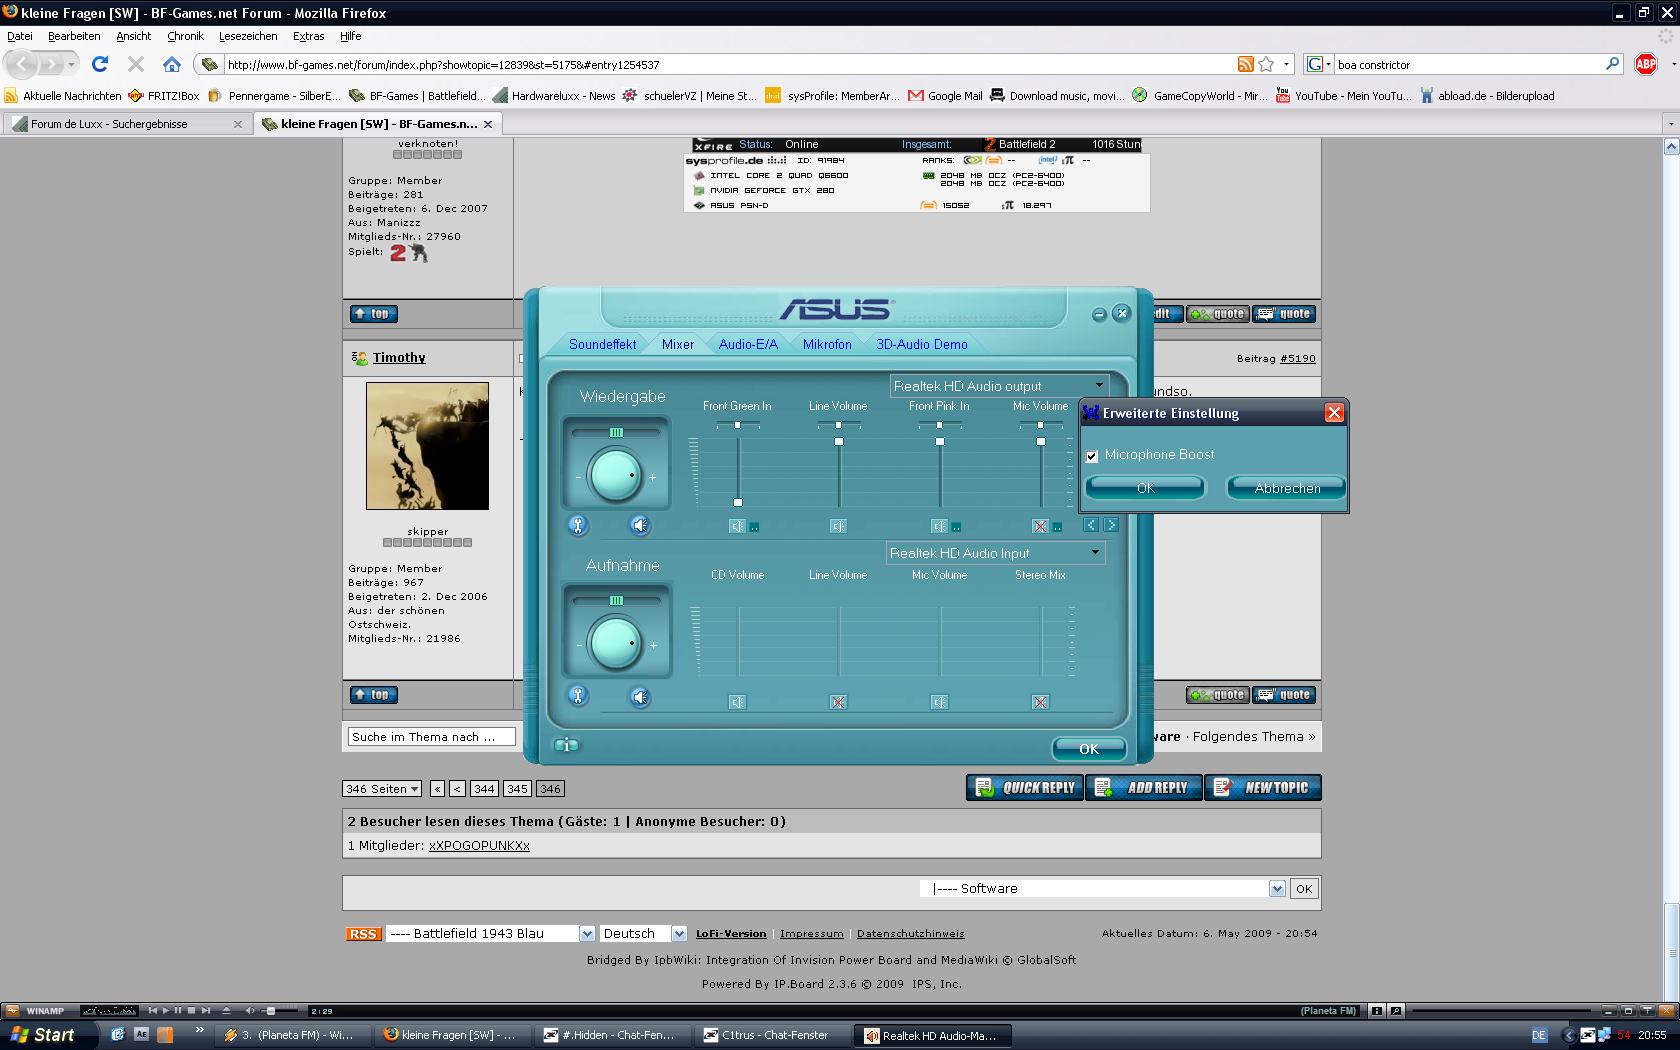Open xXPOGOPUNKXx member link
1680x1050 pixels.
[479, 846]
